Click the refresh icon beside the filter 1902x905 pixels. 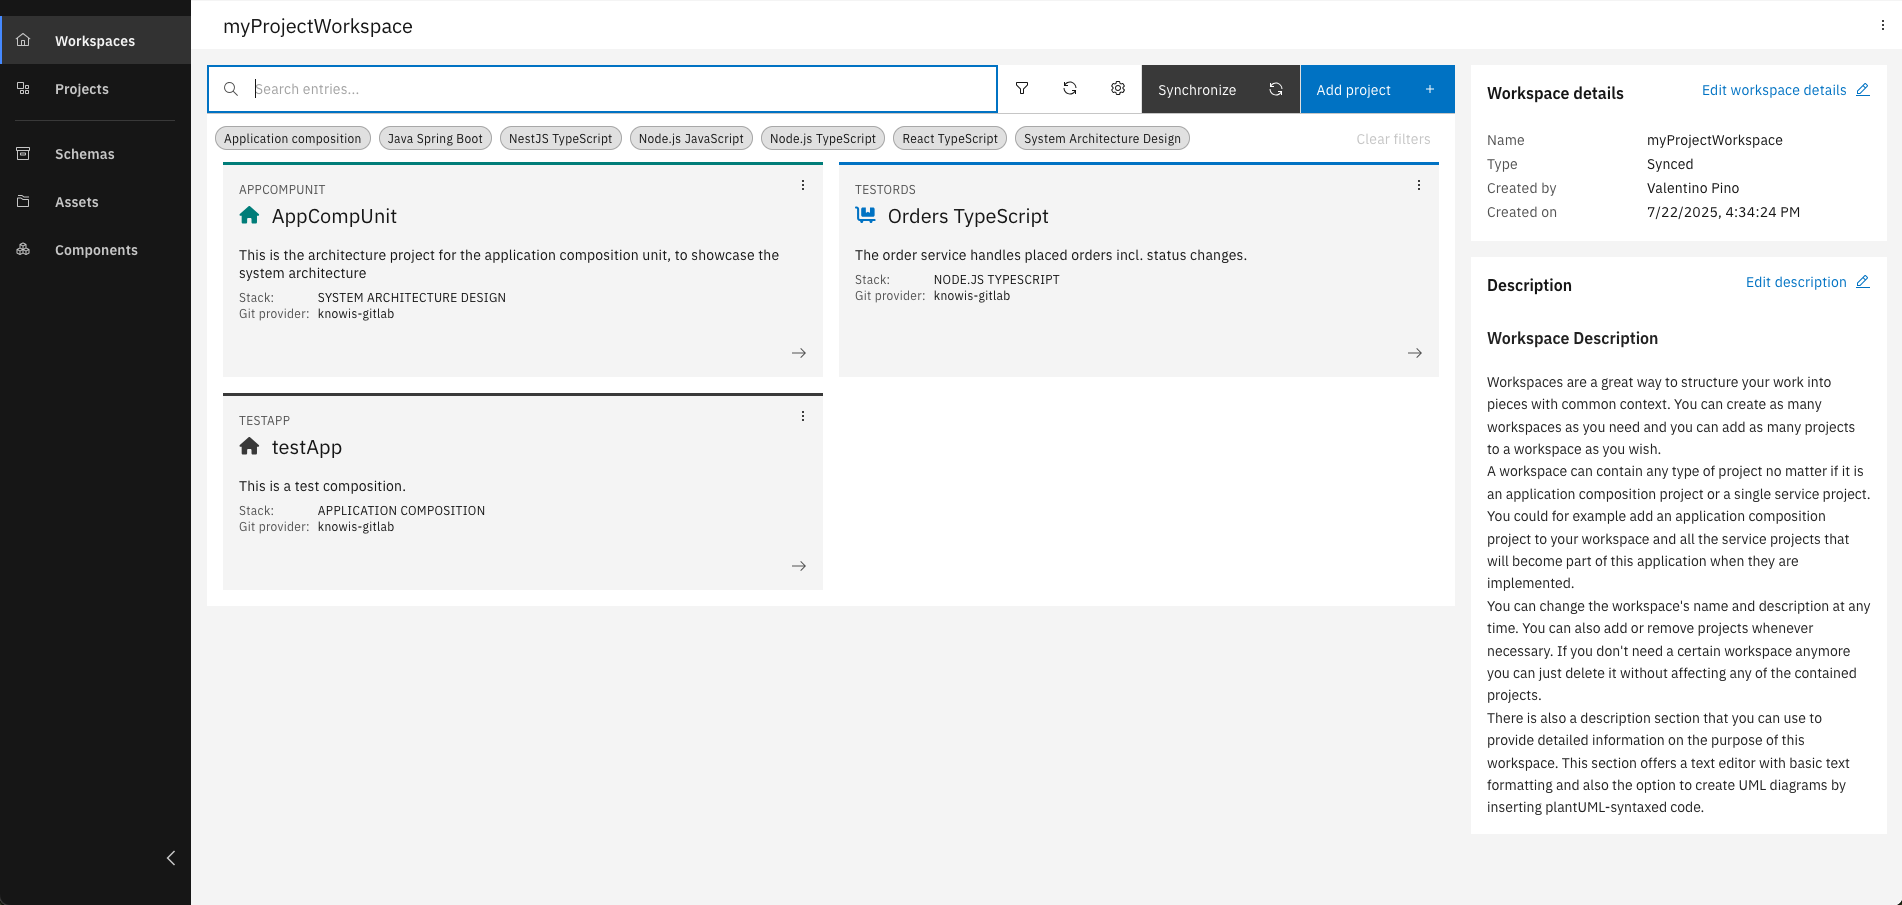[x=1070, y=89]
